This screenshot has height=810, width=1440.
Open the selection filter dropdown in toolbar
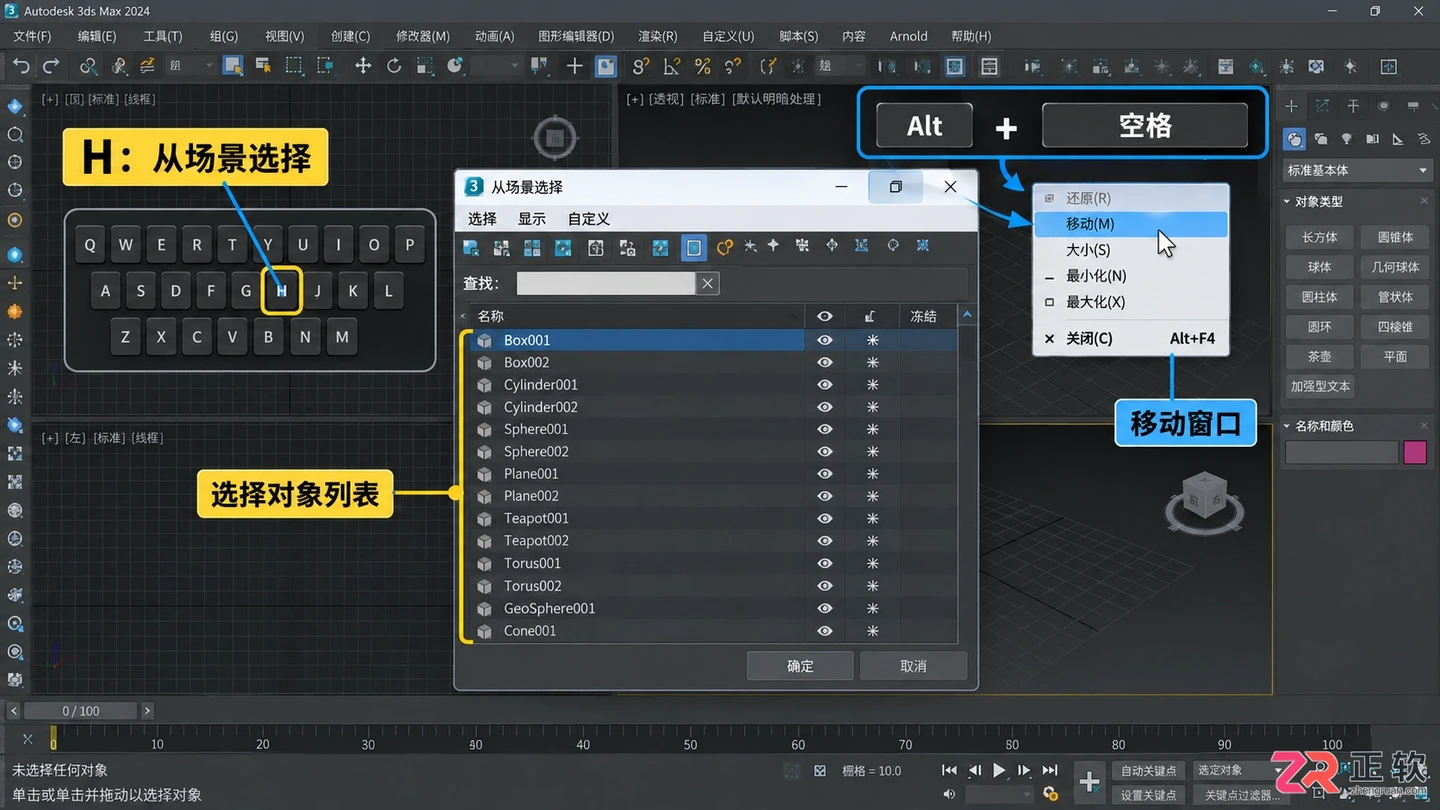pos(192,66)
